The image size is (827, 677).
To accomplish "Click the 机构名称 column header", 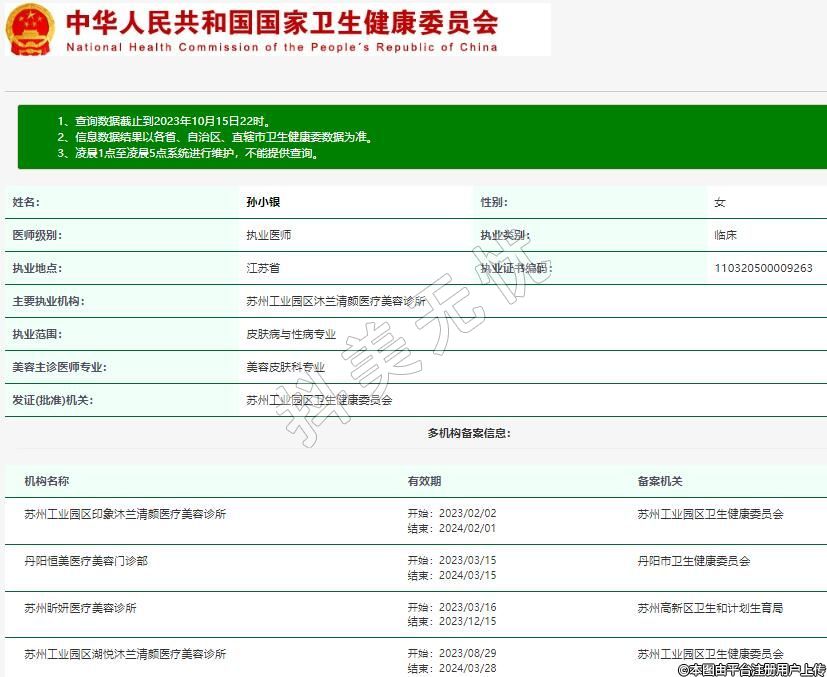I will click(47, 481).
